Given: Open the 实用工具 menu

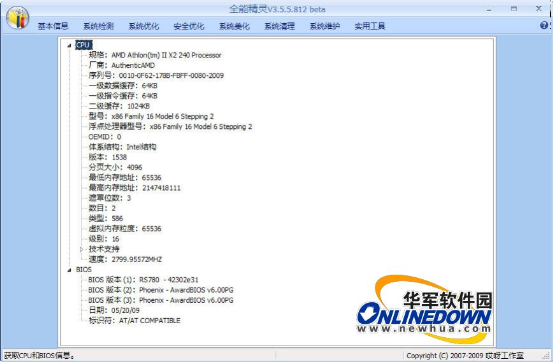Looking at the screenshot, I should coord(370,26).
